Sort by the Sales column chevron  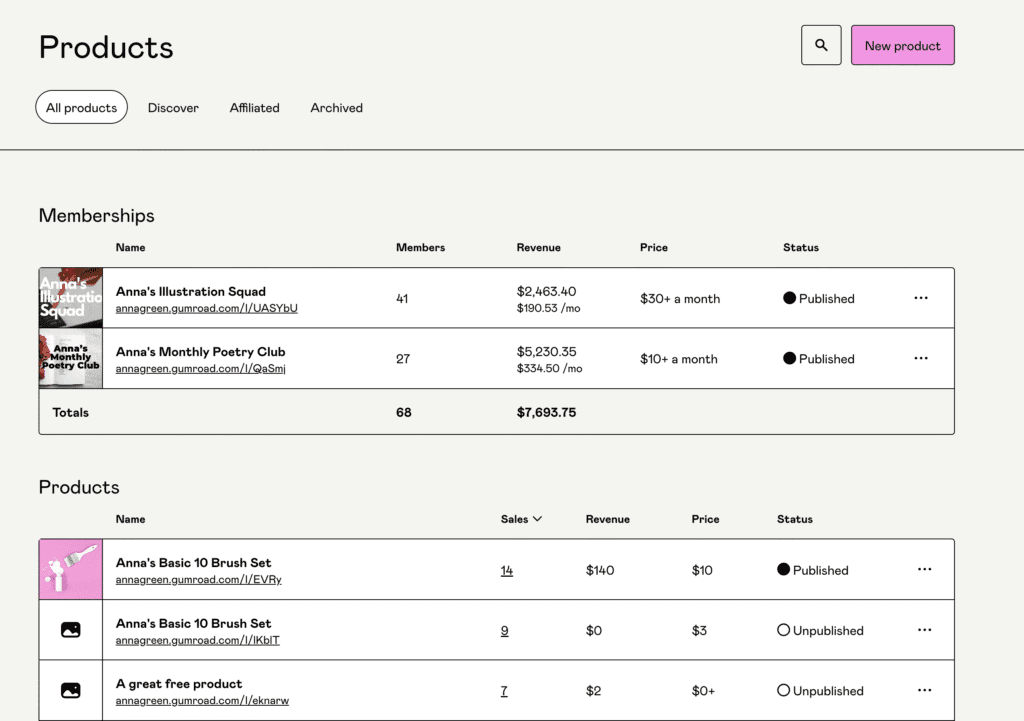point(537,519)
